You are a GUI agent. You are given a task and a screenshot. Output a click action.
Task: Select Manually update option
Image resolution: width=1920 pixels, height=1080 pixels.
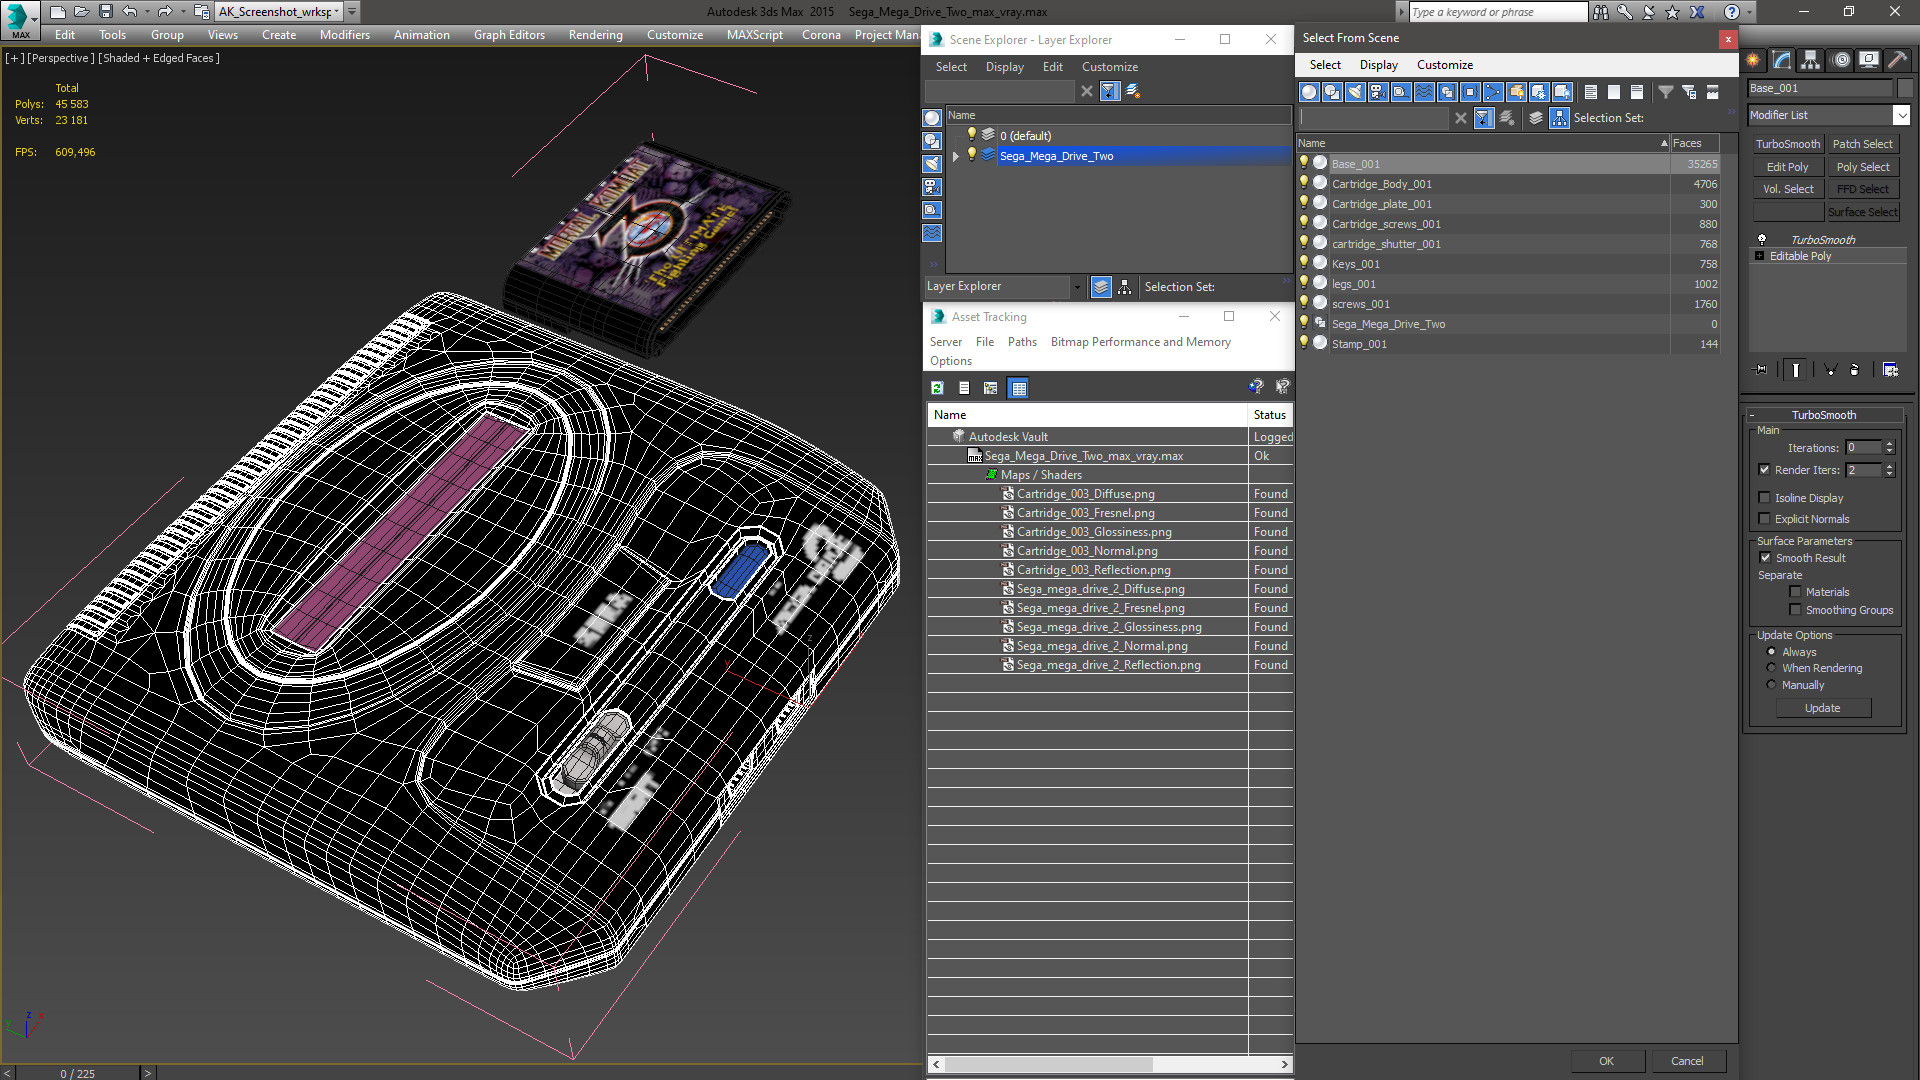coord(1771,685)
